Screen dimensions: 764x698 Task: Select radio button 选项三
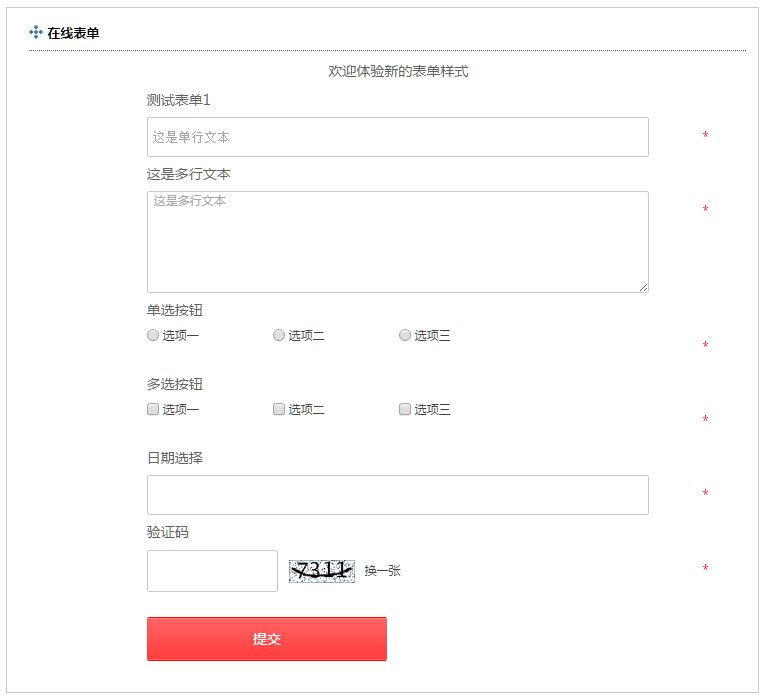[405, 335]
